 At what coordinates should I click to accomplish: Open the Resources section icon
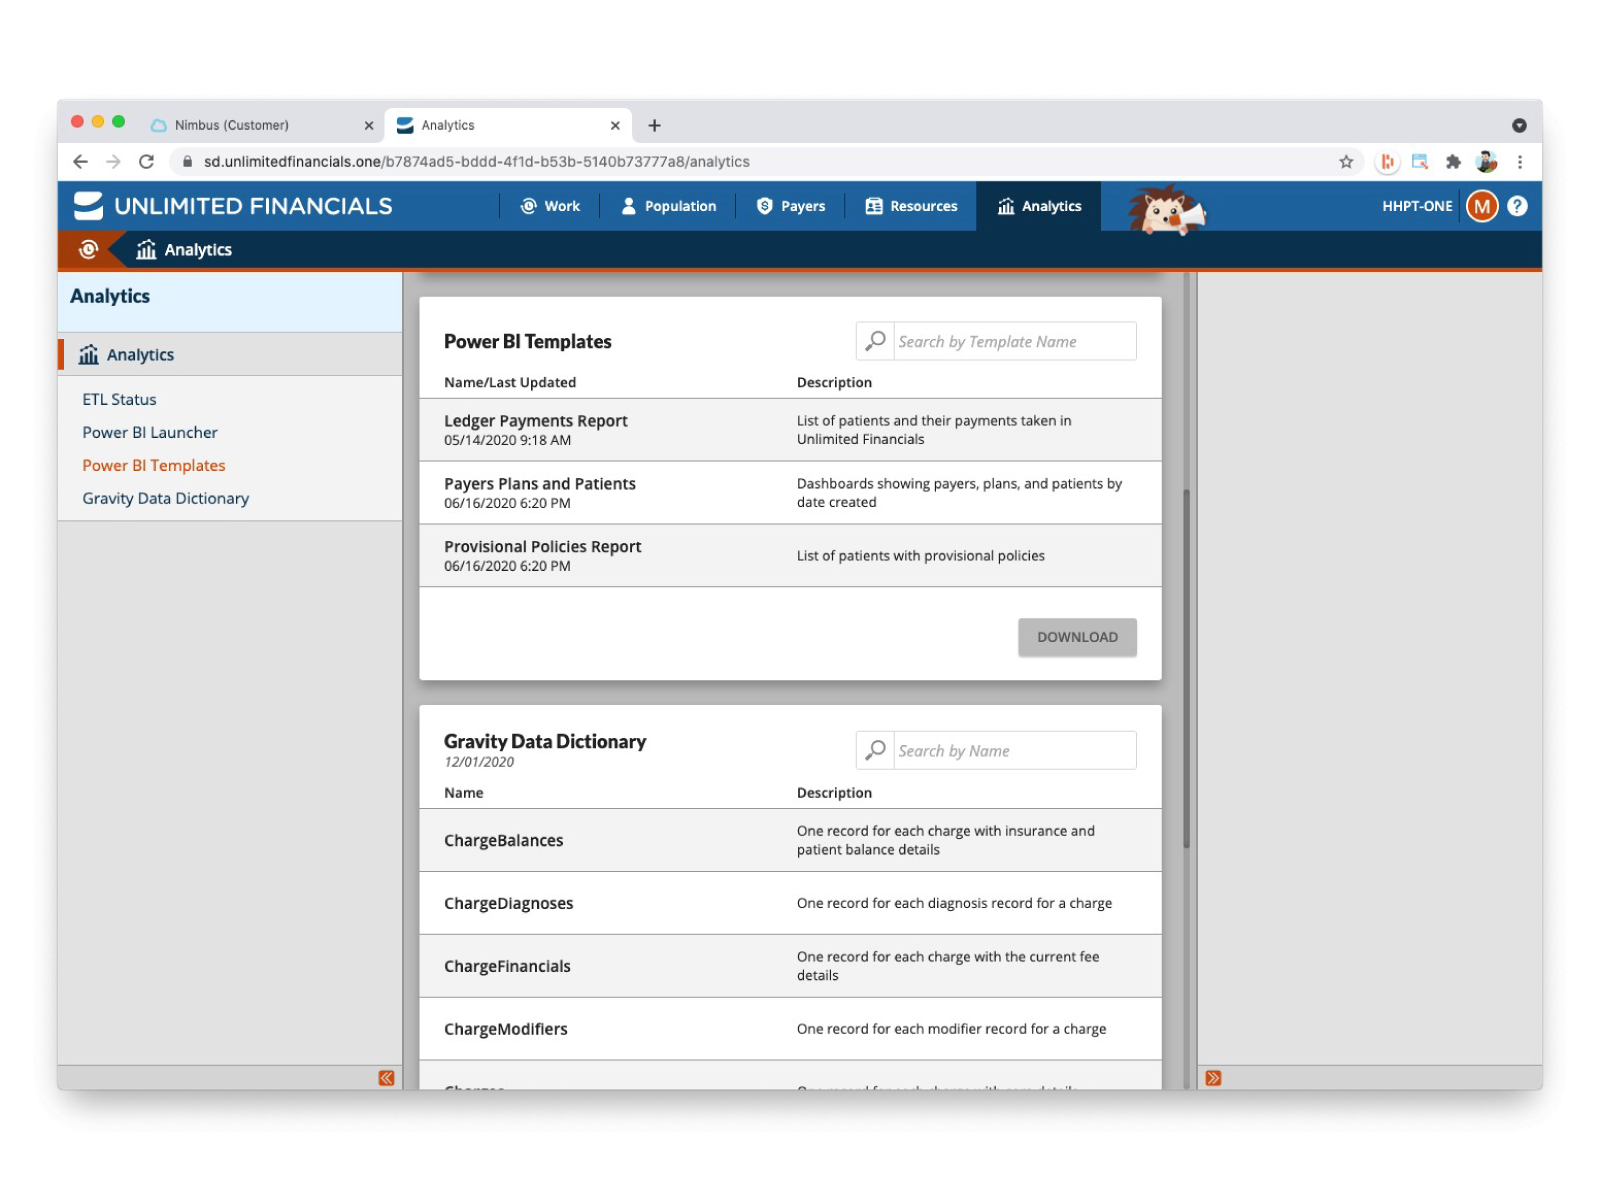[x=873, y=206]
